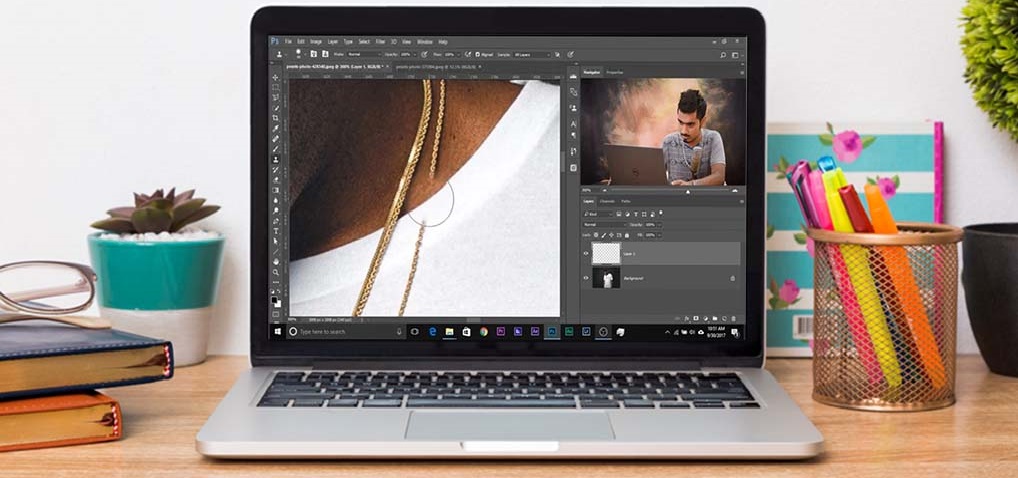Open the Sample dropdown in options bar
This screenshot has width=1018, height=478.
point(531,54)
